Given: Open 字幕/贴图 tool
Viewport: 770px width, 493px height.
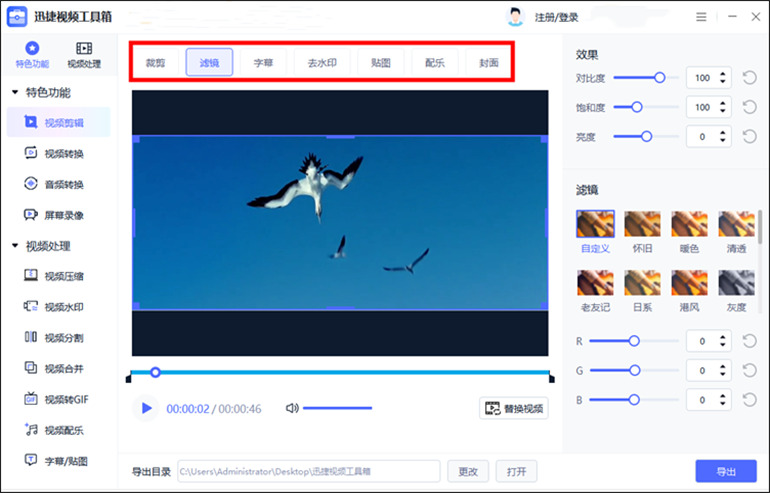Looking at the screenshot, I should 58,461.
